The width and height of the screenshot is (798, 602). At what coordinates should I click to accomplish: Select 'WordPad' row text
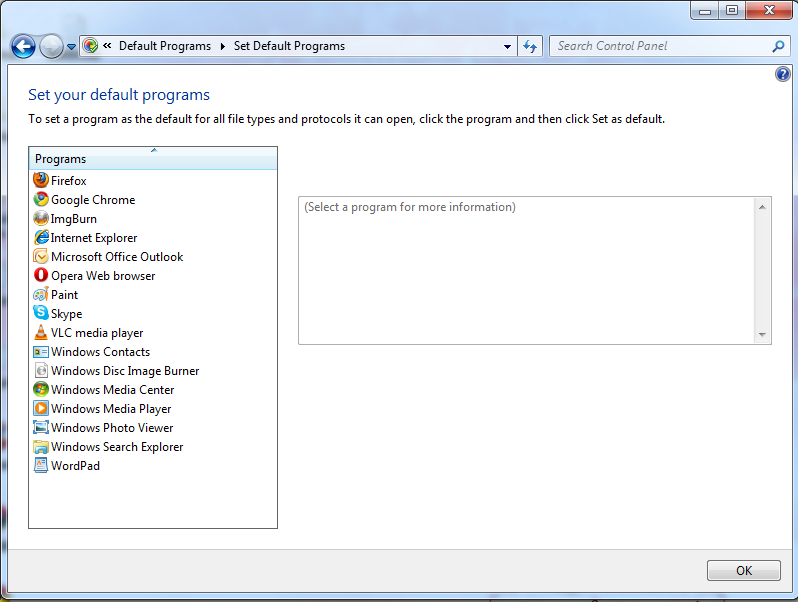[75, 466]
